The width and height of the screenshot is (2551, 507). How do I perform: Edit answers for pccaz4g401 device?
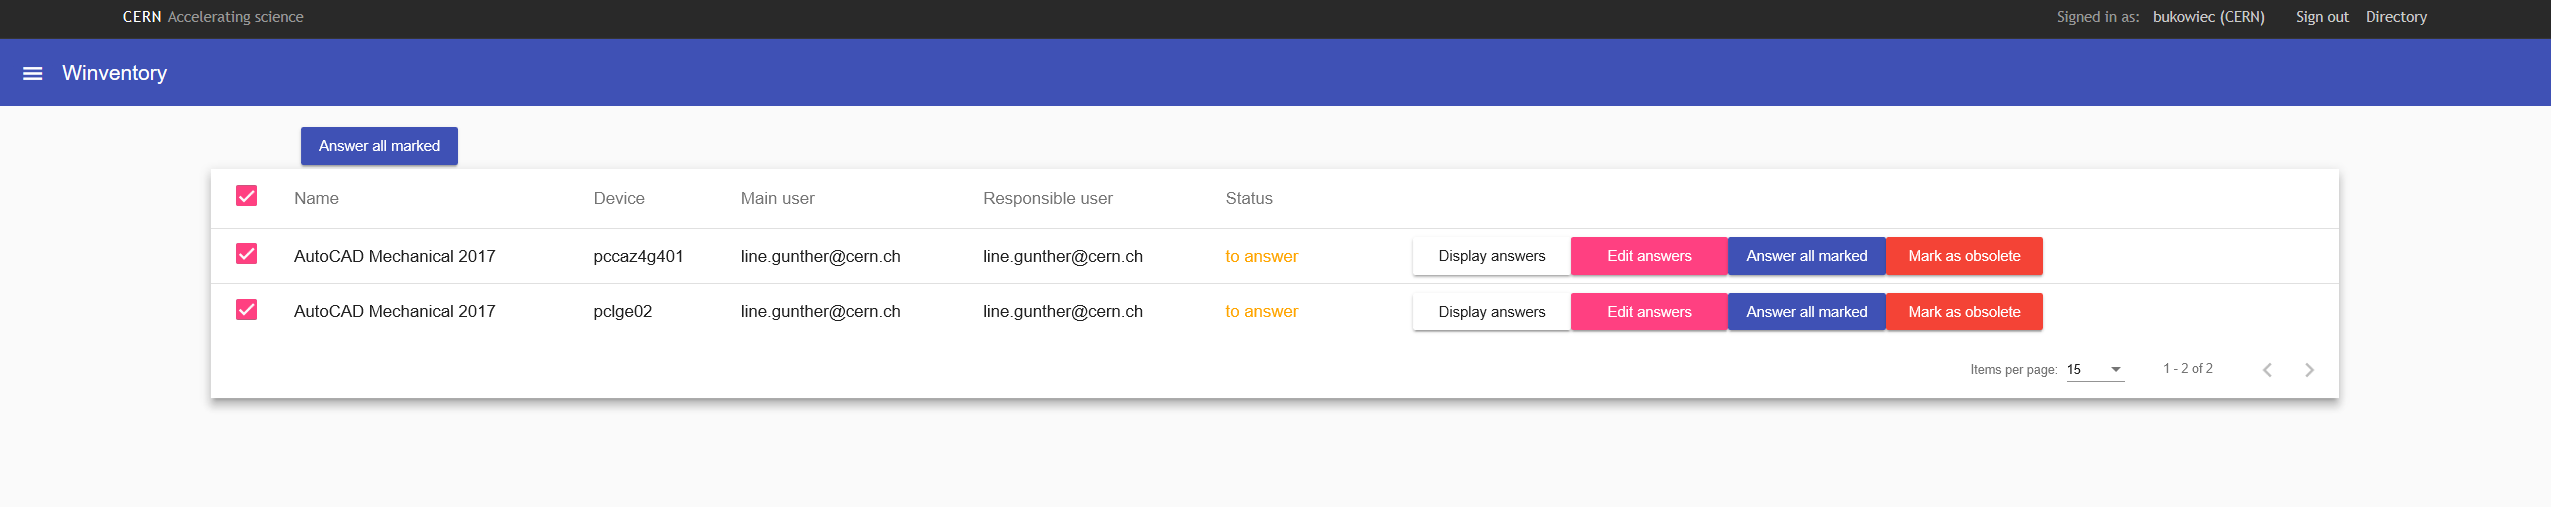point(1648,256)
